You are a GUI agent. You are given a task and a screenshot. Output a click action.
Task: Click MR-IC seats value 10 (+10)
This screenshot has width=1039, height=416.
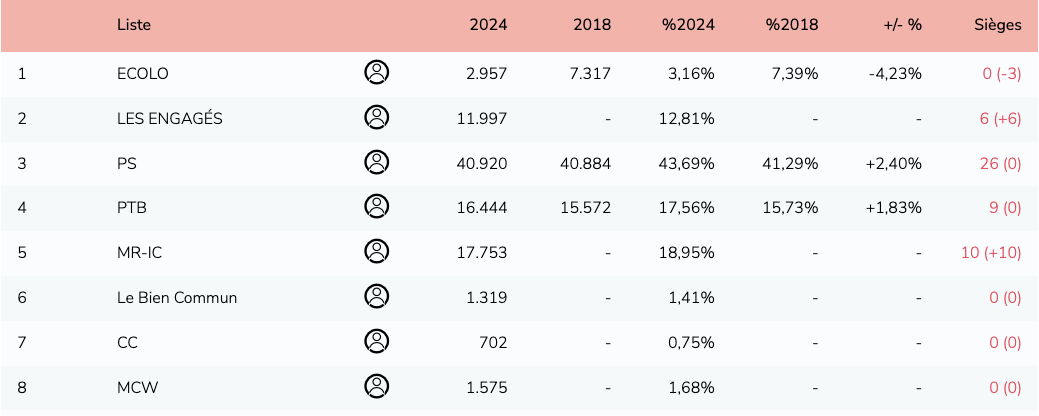(x=990, y=253)
